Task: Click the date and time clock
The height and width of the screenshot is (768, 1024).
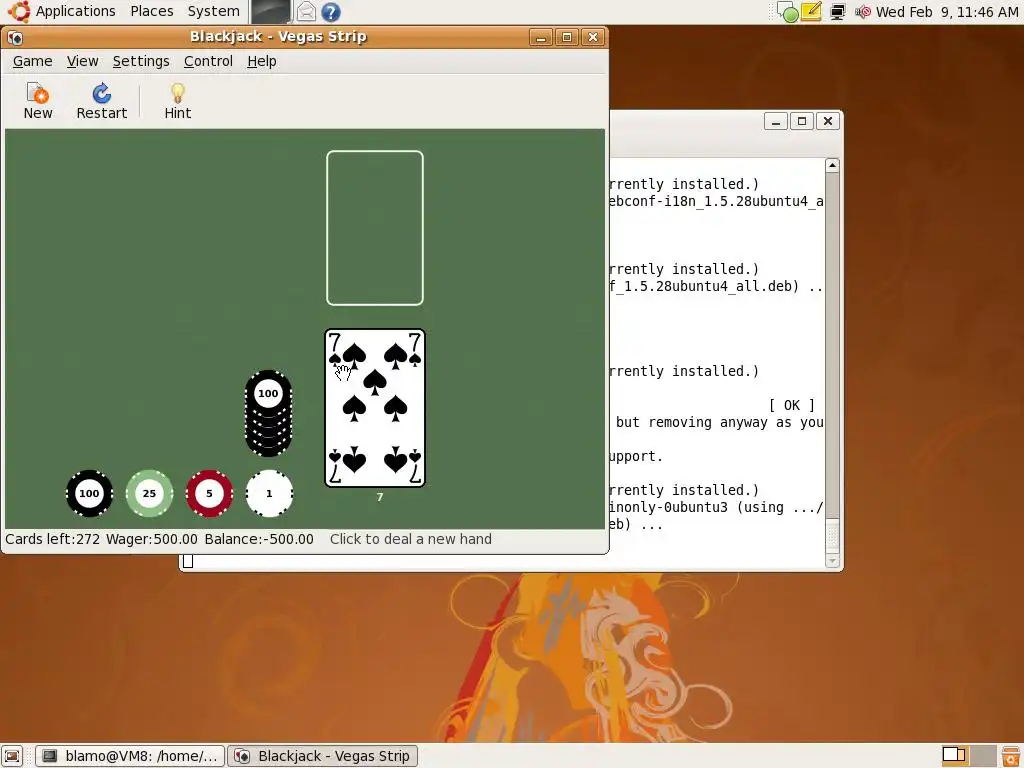Action: [947, 12]
